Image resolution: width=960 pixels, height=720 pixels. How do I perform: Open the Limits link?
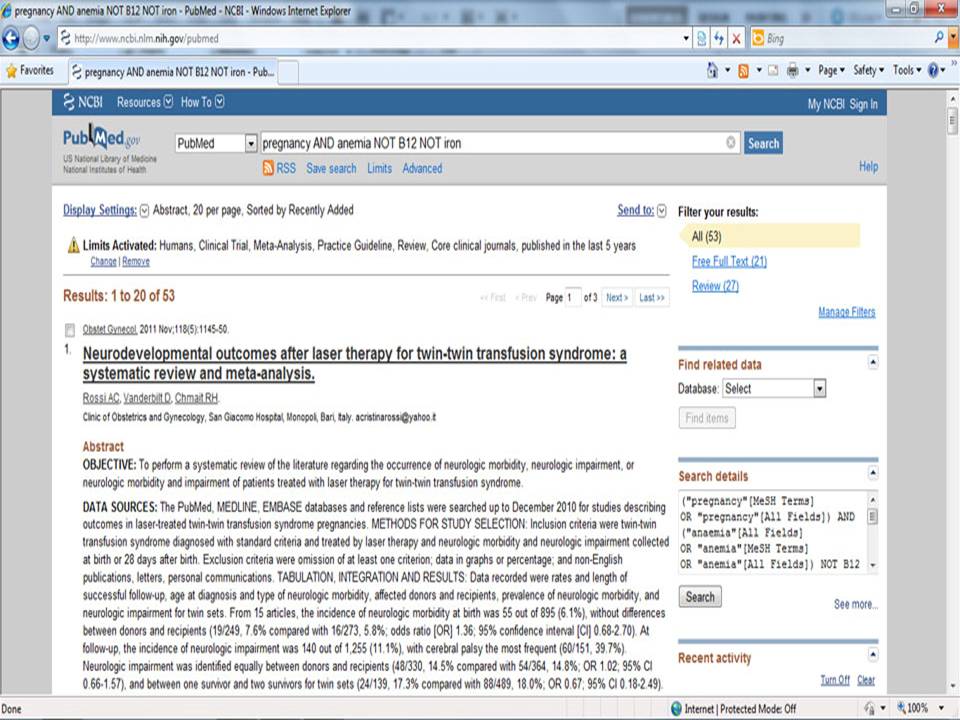[379, 168]
